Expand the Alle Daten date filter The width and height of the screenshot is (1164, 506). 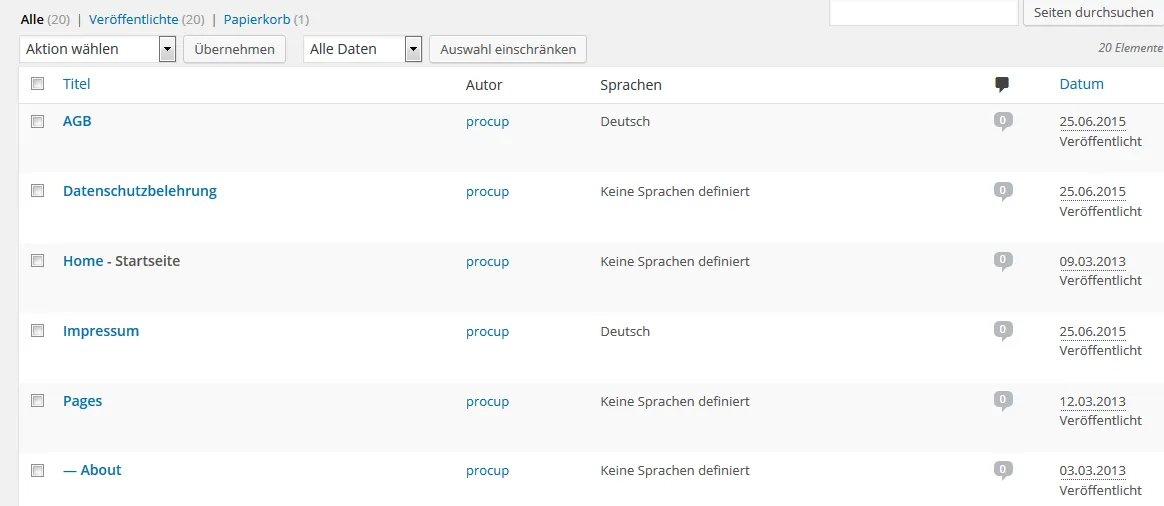tap(363, 50)
